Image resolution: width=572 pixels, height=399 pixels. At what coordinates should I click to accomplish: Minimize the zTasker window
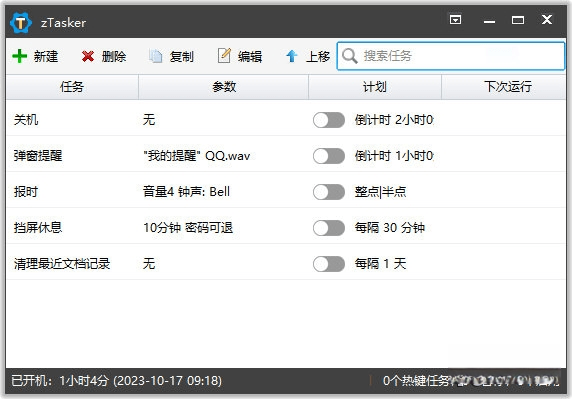point(489,22)
